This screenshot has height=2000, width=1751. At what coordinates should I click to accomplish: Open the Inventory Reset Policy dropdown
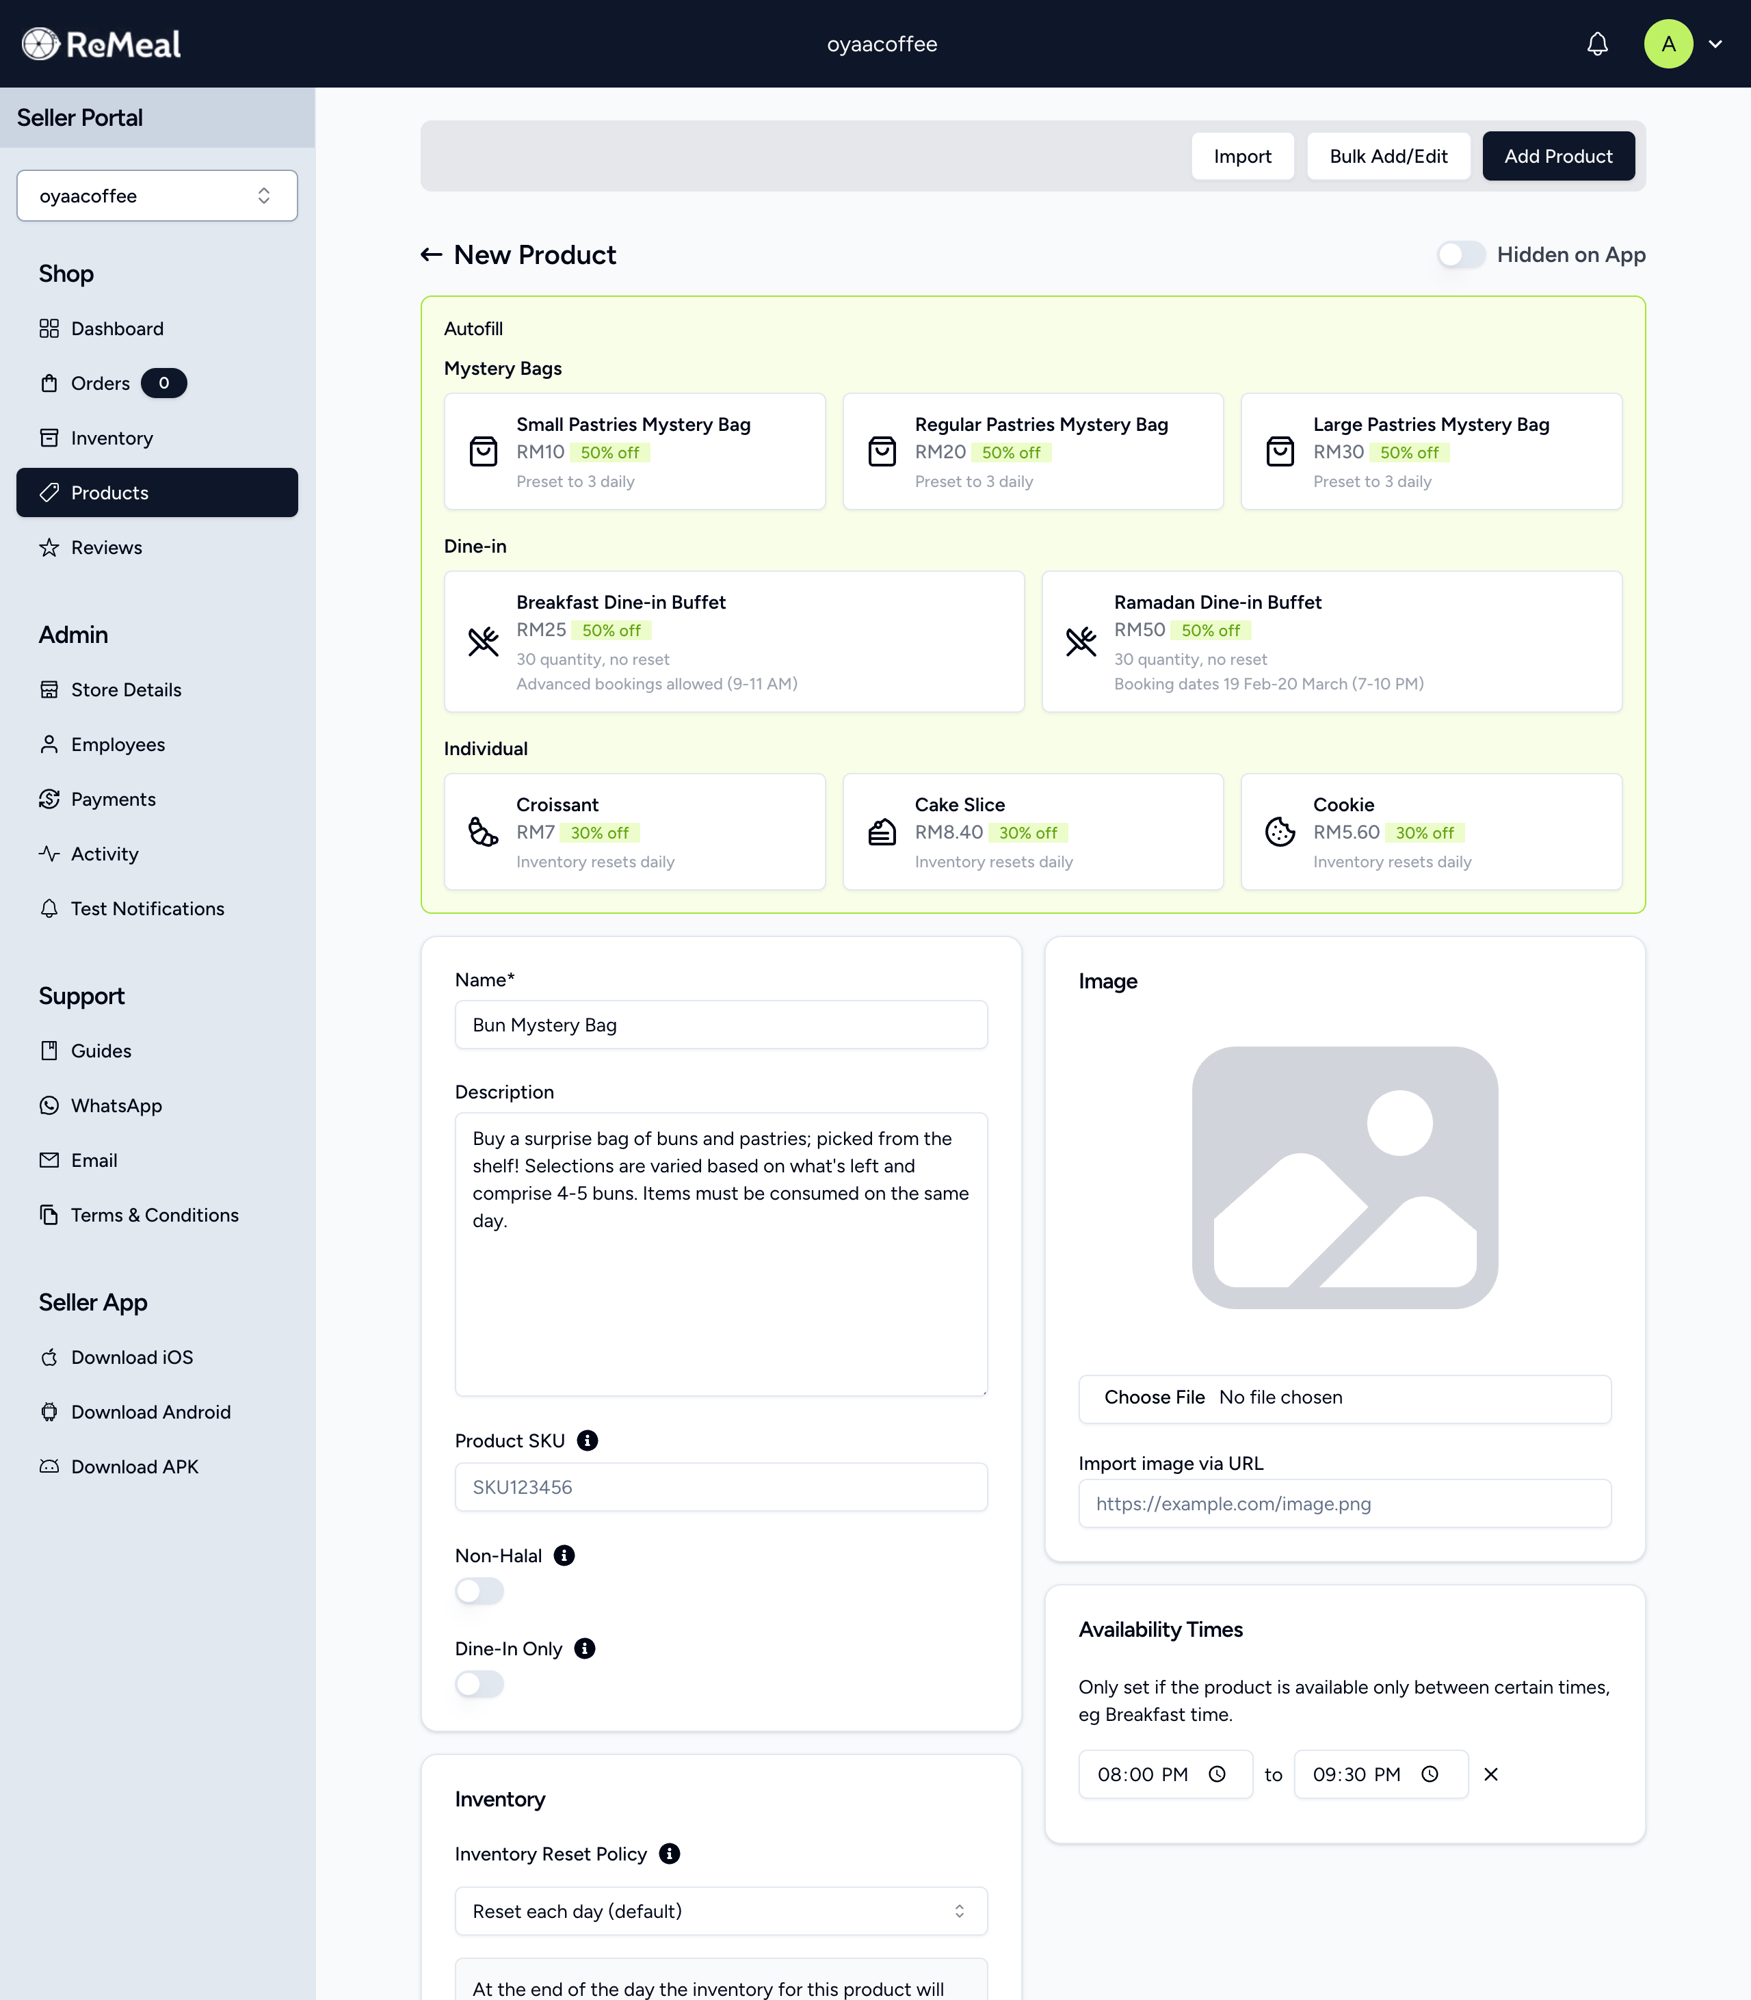pos(720,1911)
